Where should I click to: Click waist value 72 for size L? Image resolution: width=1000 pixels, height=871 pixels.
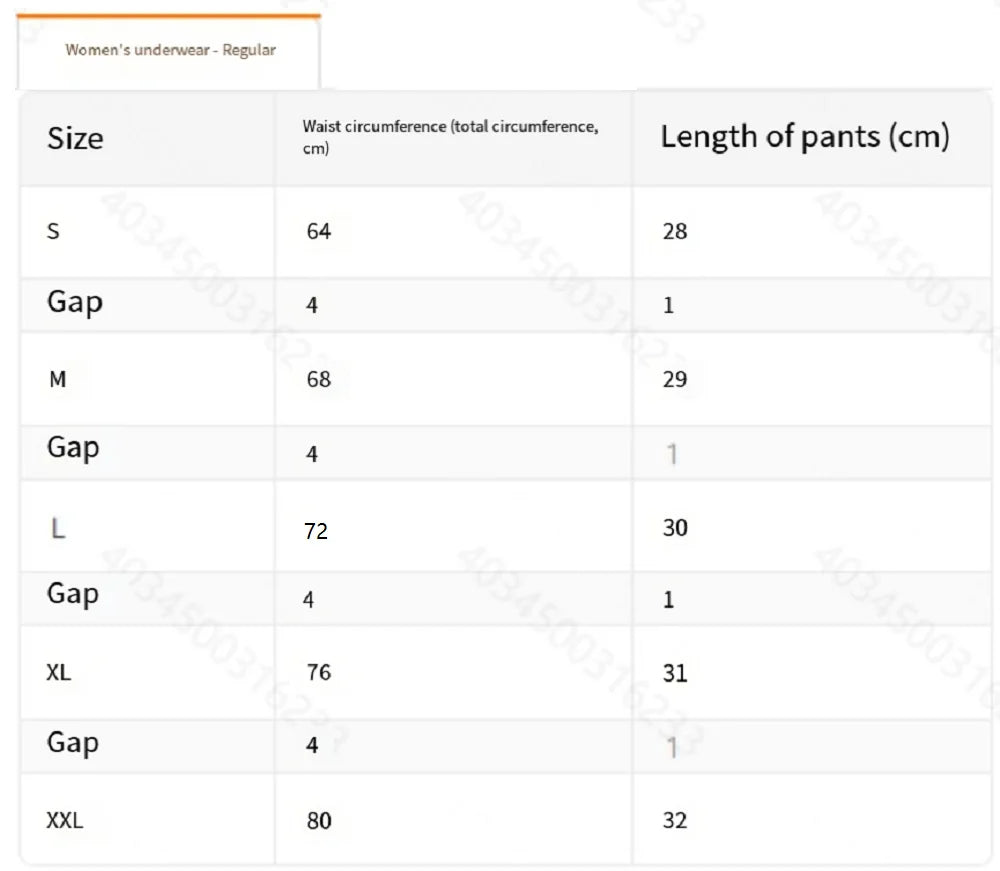coord(316,531)
